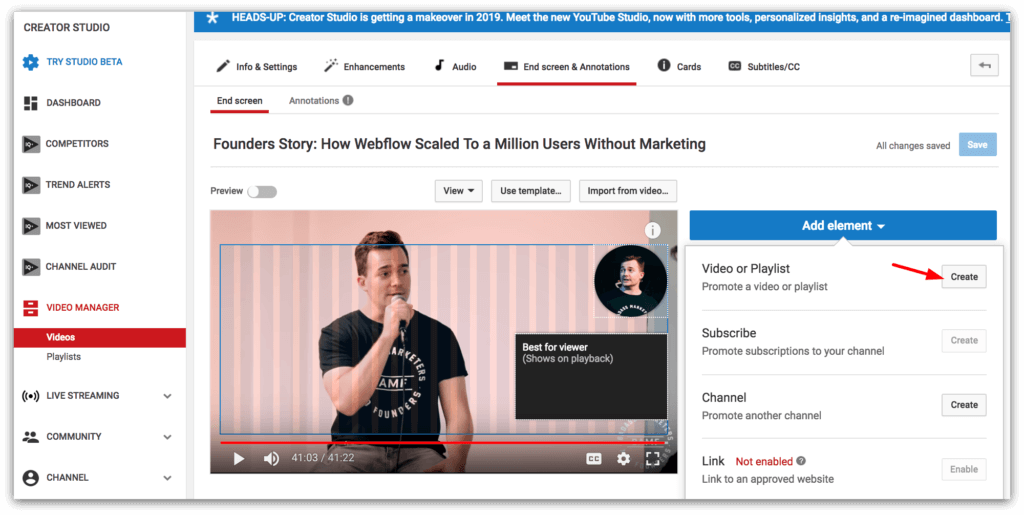Click the back arrow button at top right

coord(984,65)
